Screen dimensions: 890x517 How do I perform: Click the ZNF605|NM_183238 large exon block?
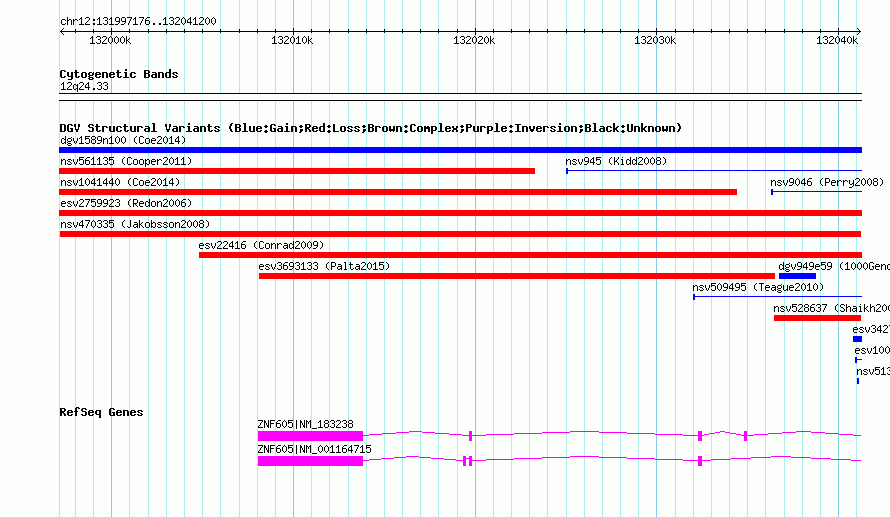coord(310,436)
